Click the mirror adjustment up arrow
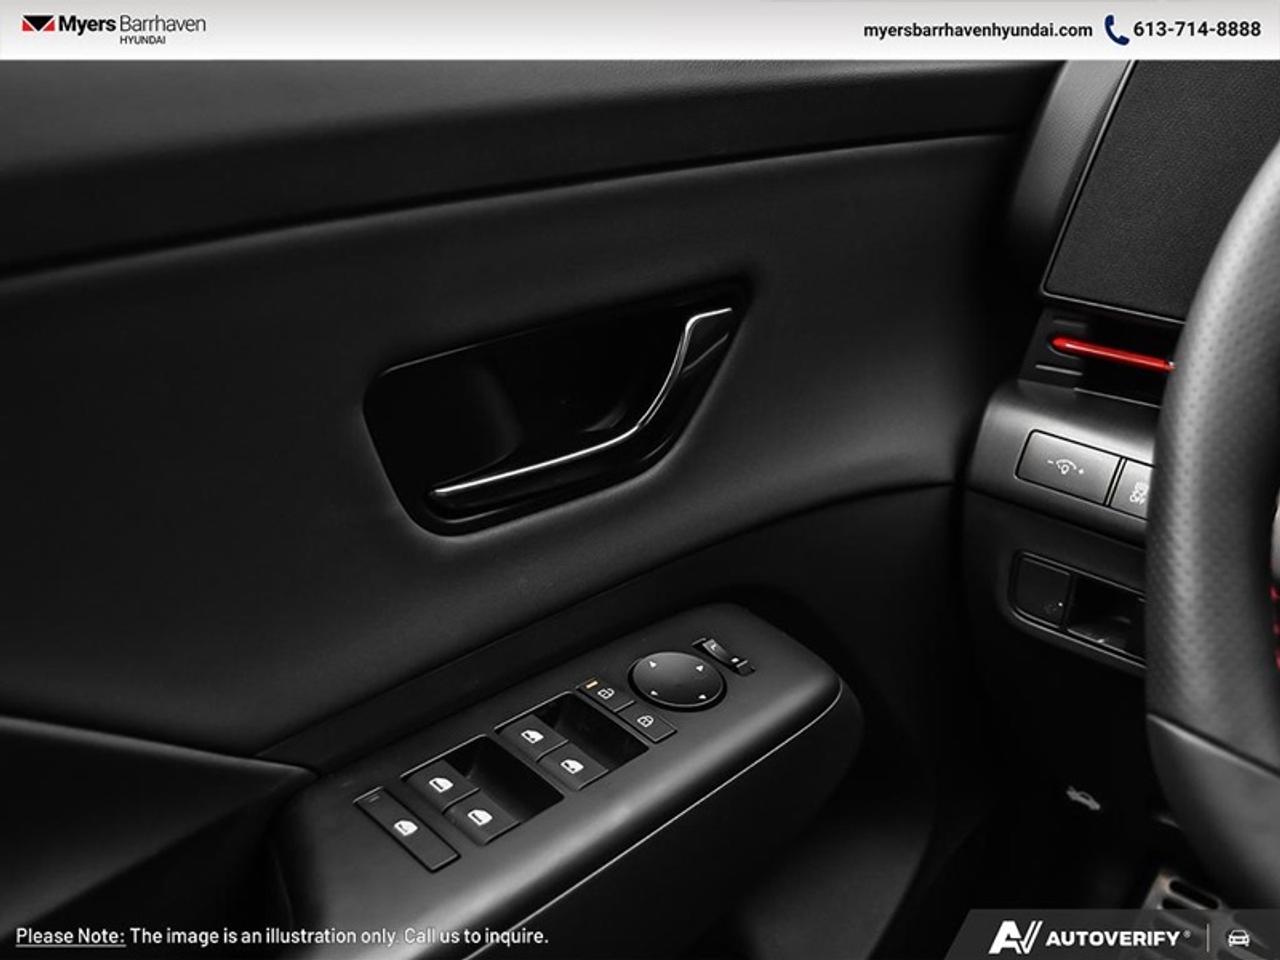The width and height of the screenshot is (1280, 960). point(652,663)
